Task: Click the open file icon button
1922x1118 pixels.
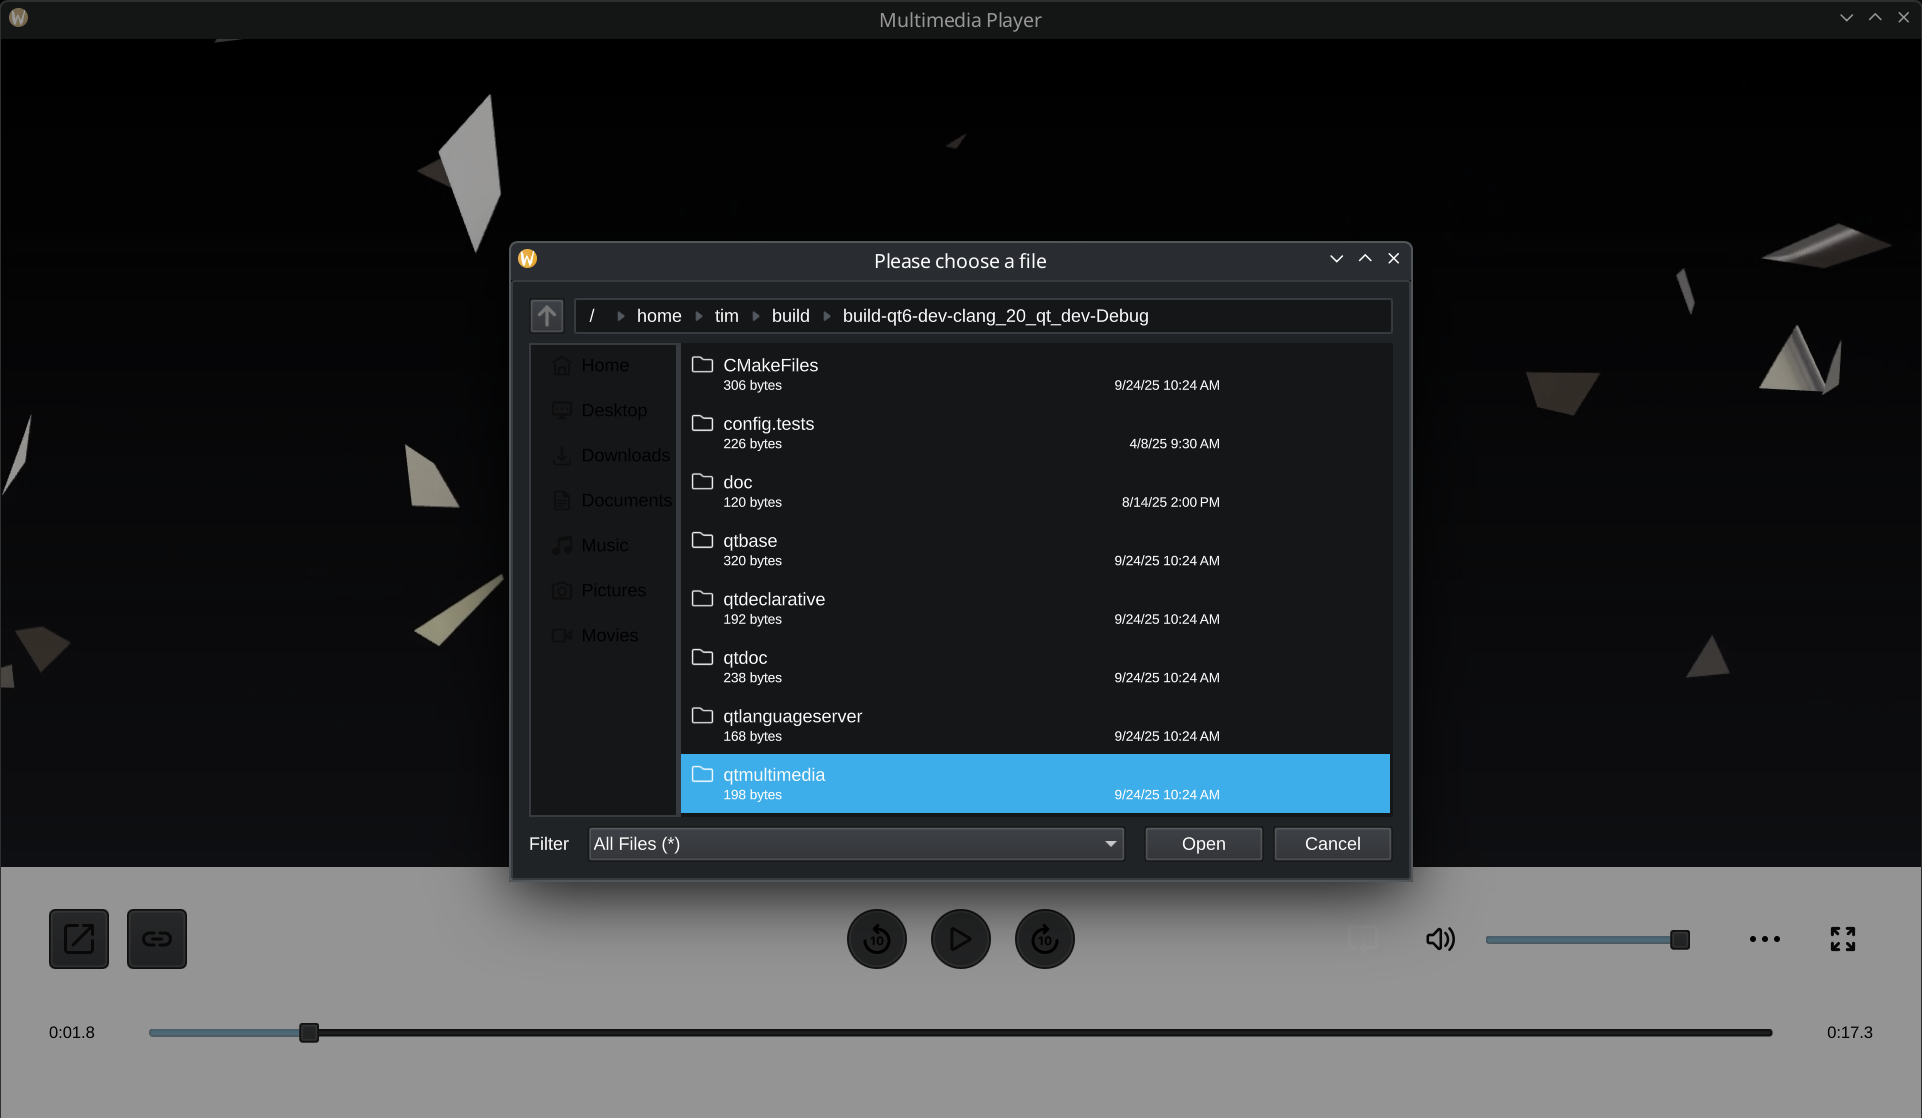Action: [79, 939]
